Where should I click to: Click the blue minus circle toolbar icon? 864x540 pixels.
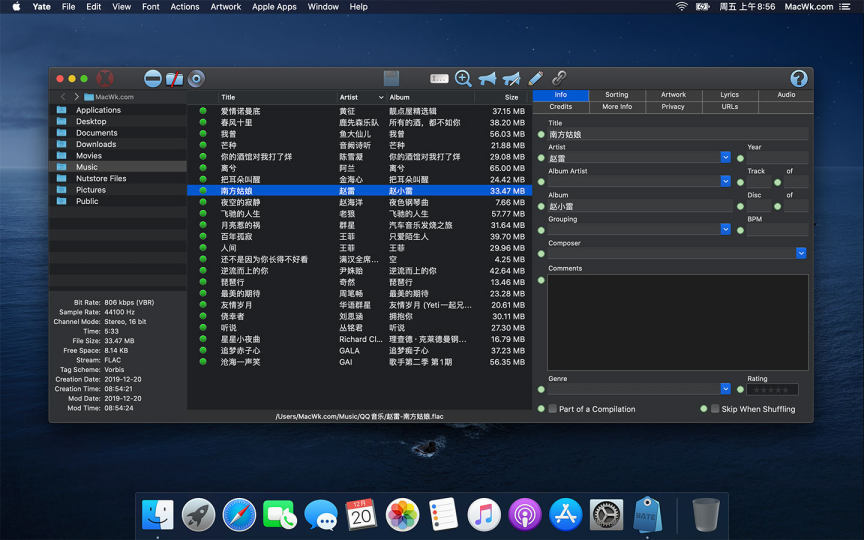click(152, 78)
